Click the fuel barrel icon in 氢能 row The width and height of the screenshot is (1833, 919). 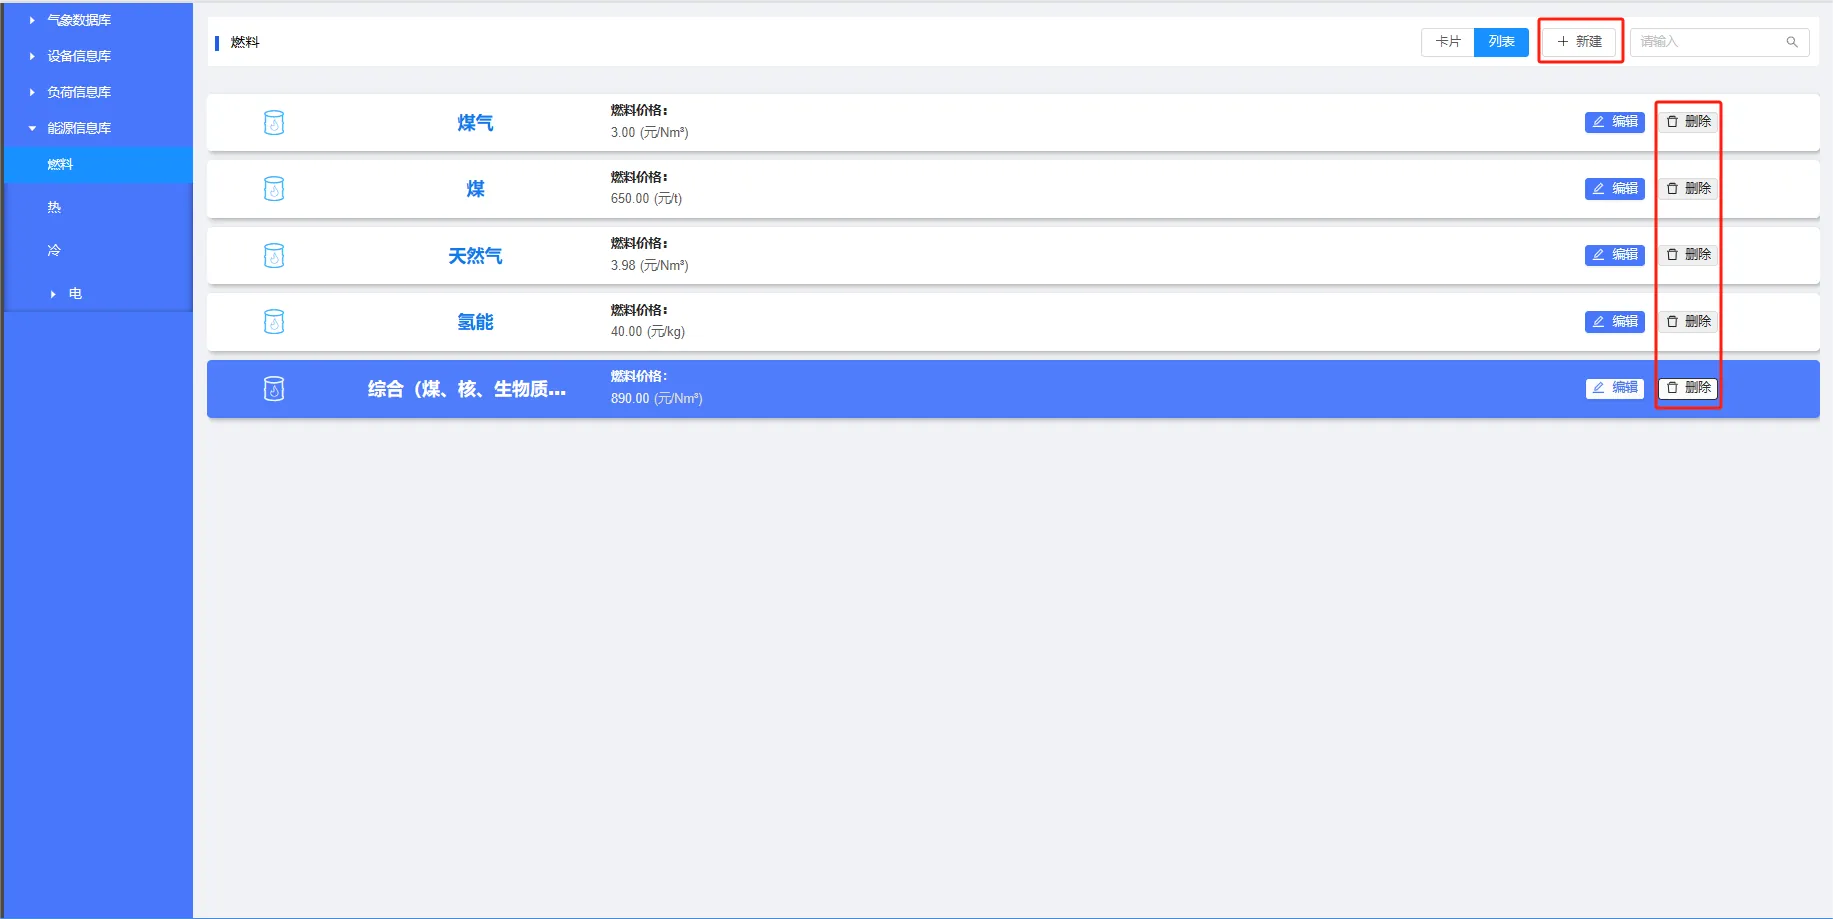[274, 322]
